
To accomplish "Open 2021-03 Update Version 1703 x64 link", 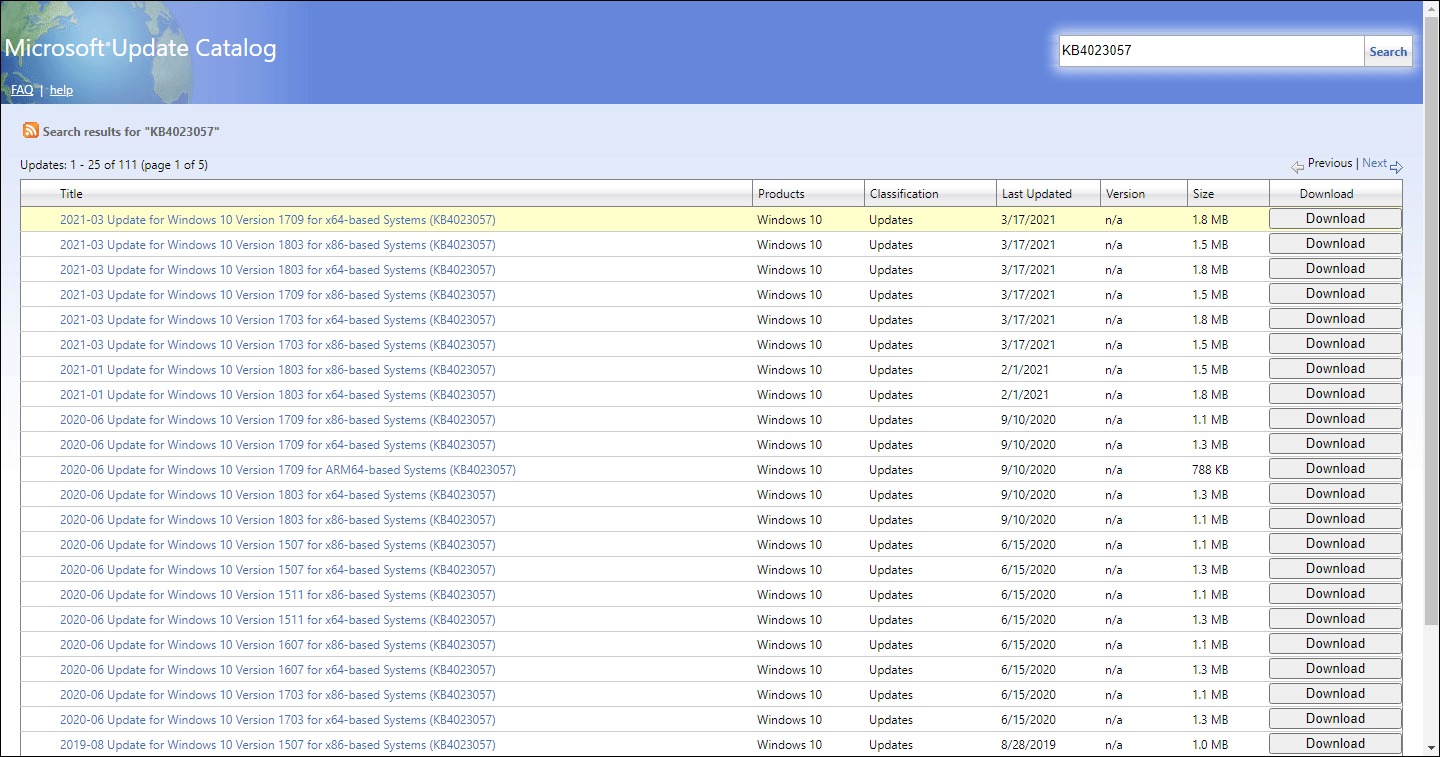I will tap(277, 320).
